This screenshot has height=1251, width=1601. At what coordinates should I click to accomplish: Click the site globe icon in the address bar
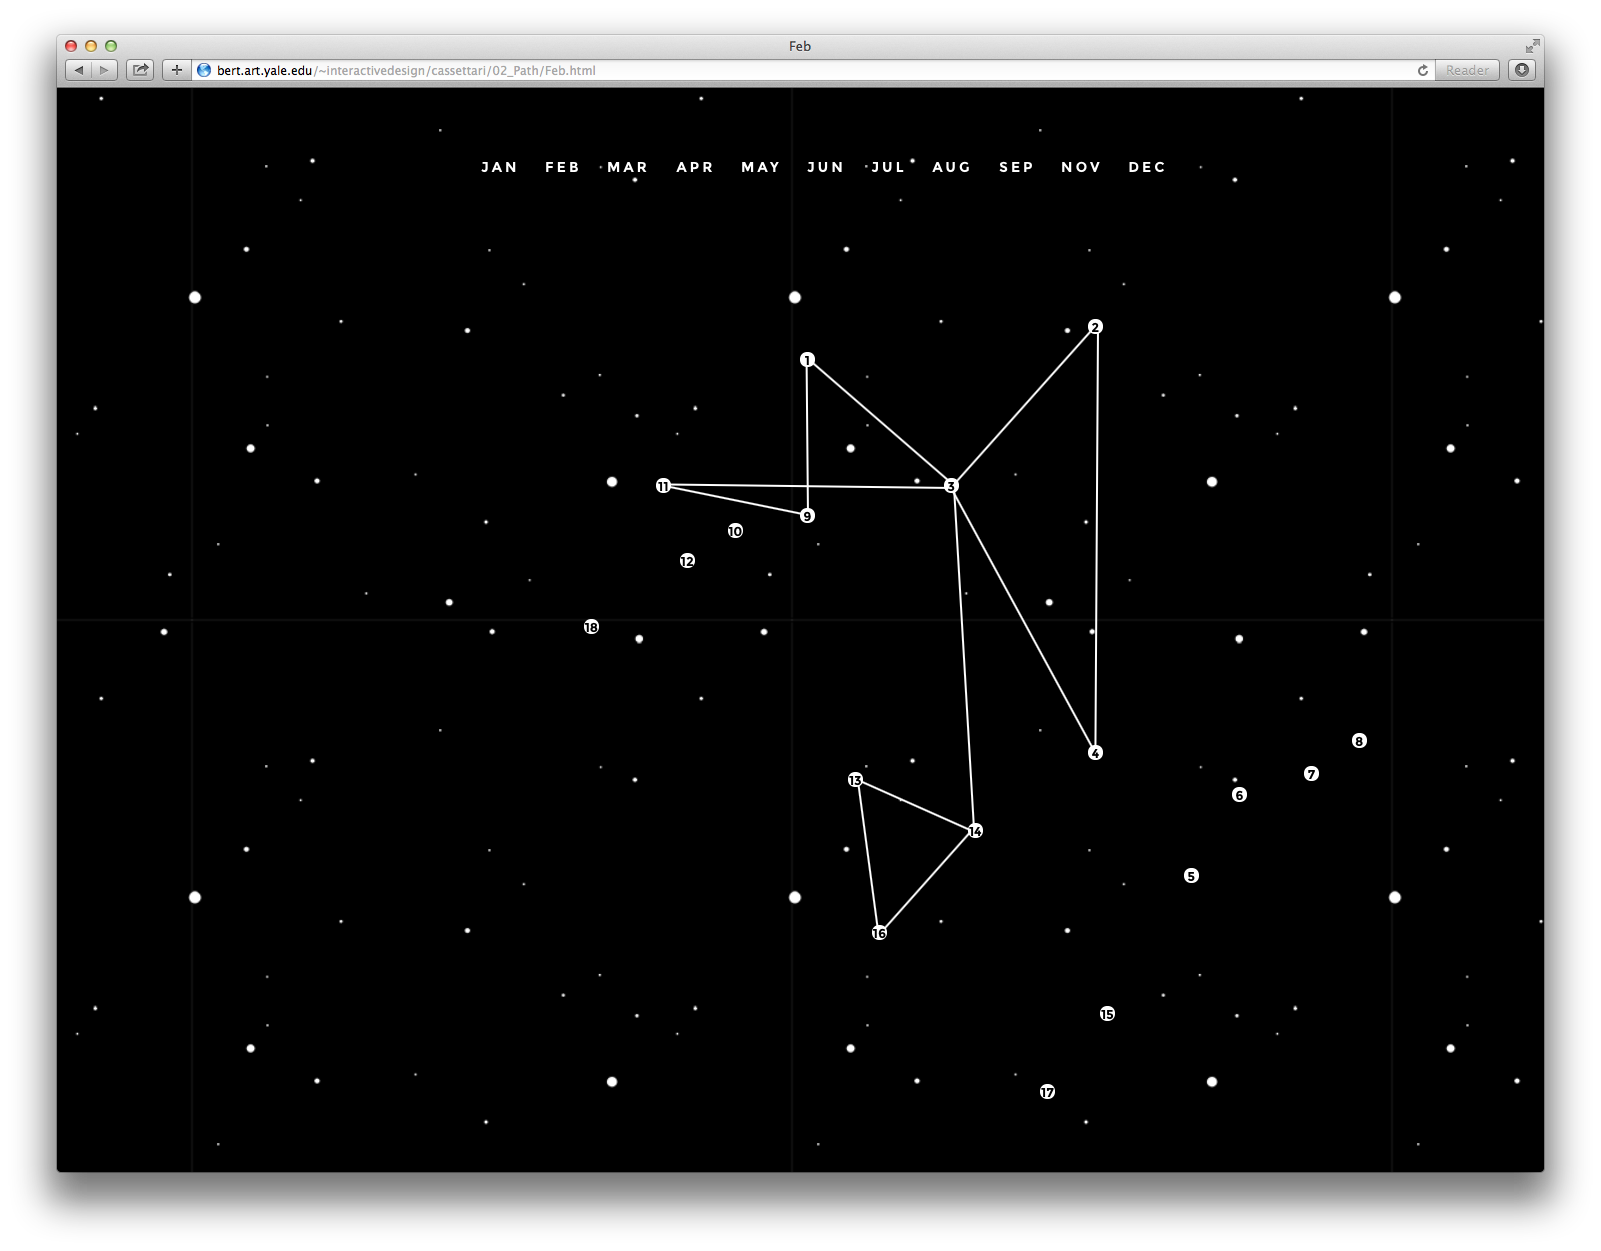204,70
